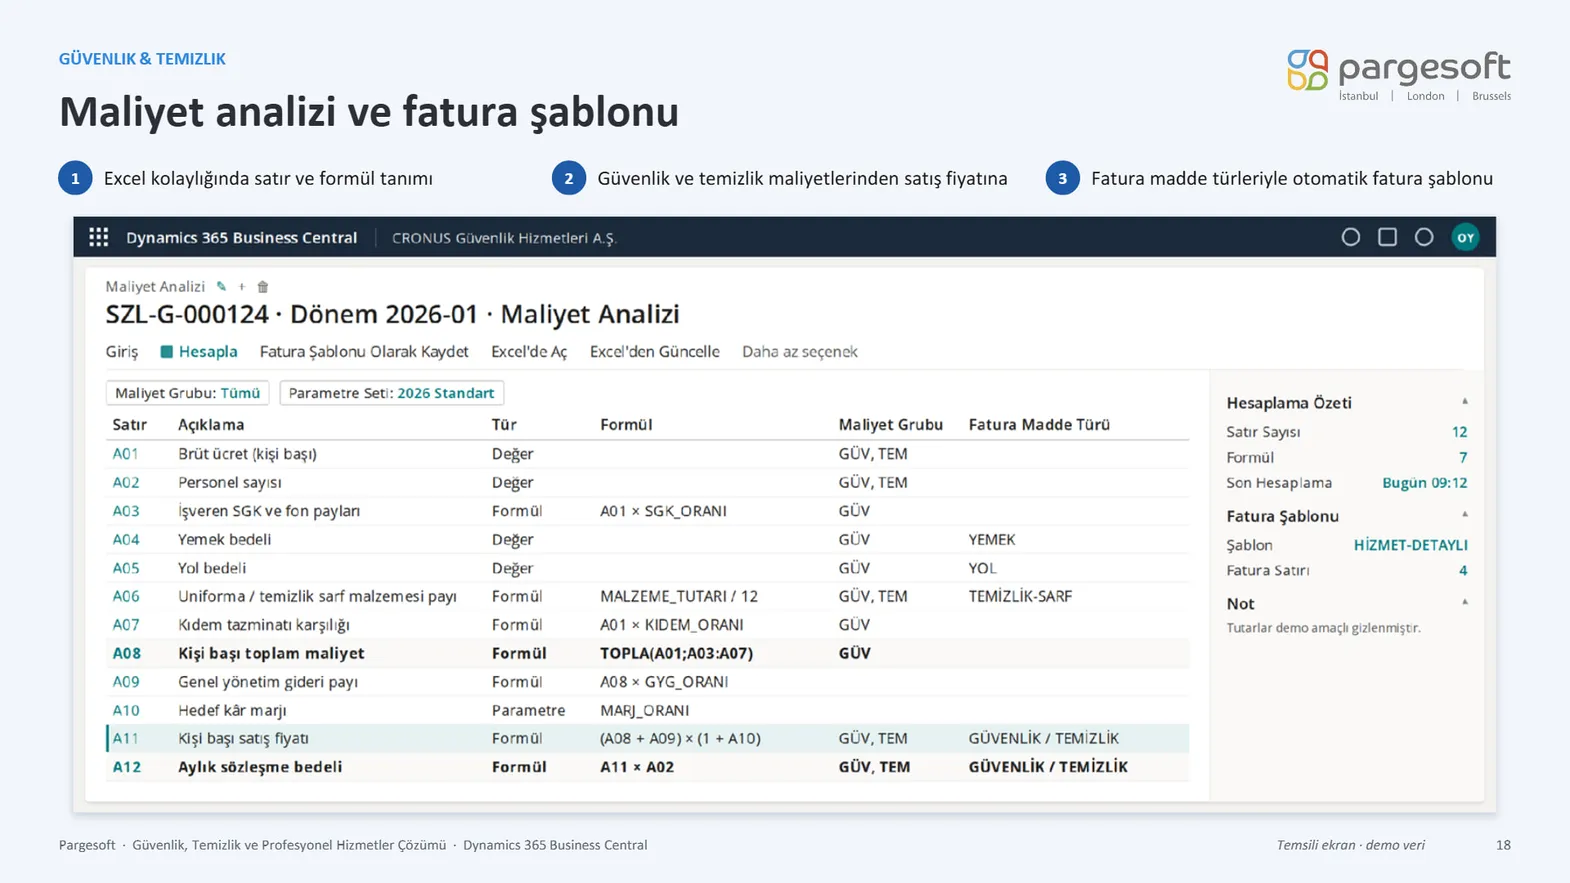Select the formula cell (A08 + A09) × (1 + A10)

pos(680,739)
